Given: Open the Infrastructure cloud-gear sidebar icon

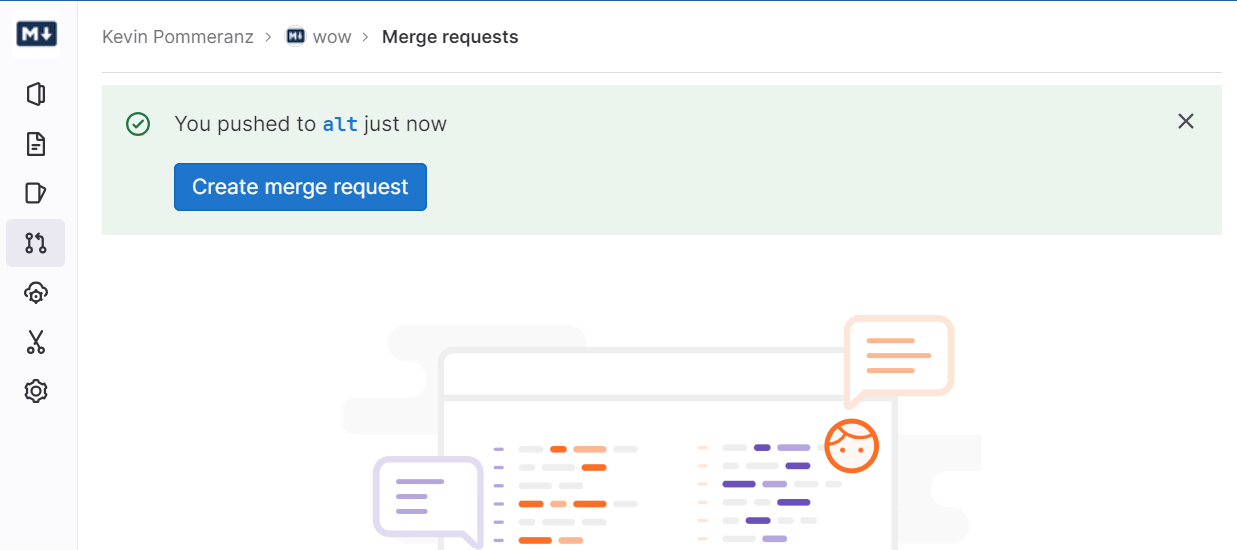Looking at the screenshot, I should point(36,292).
